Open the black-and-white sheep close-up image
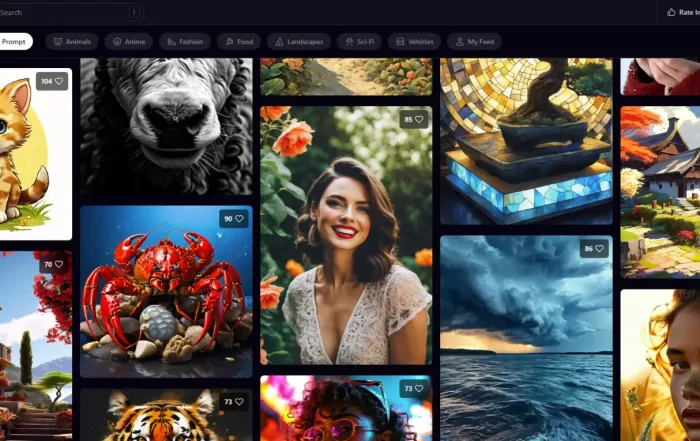Viewport: 700px width, 441px height. coord(166,126)
